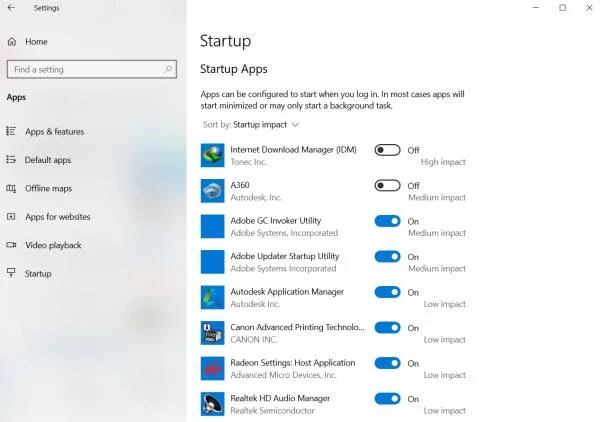Disable Autodesk Application Manager startup toggle
Screen dimensions: 600x422
coord(387,292)
